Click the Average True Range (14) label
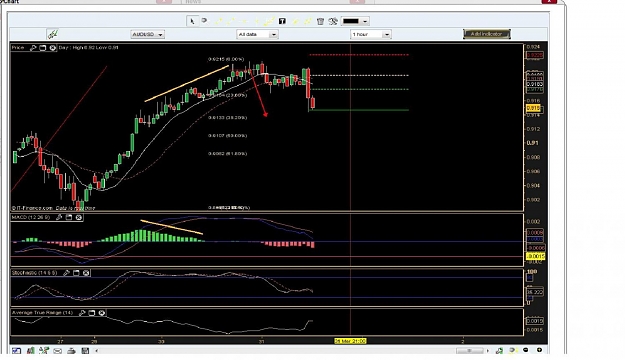The width and height of the screenshot is (625, 360). [42, 313]
